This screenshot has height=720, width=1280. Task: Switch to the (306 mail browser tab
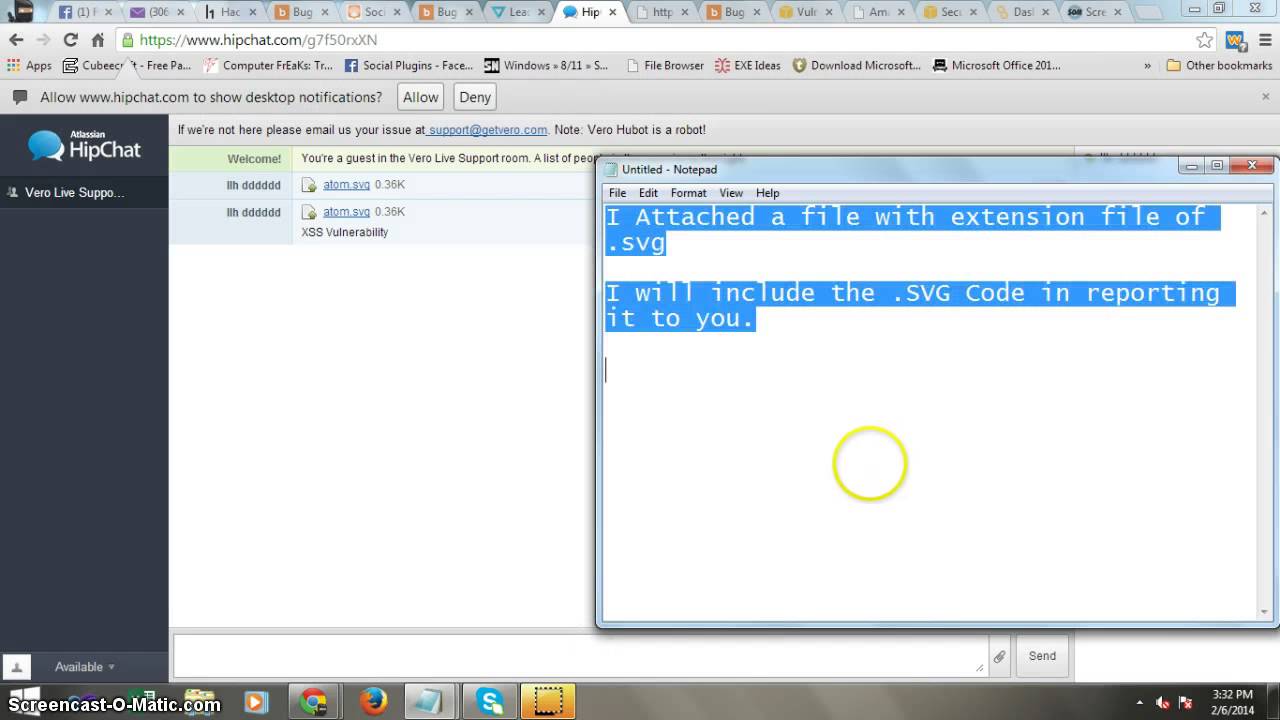[x=157, y=12]
